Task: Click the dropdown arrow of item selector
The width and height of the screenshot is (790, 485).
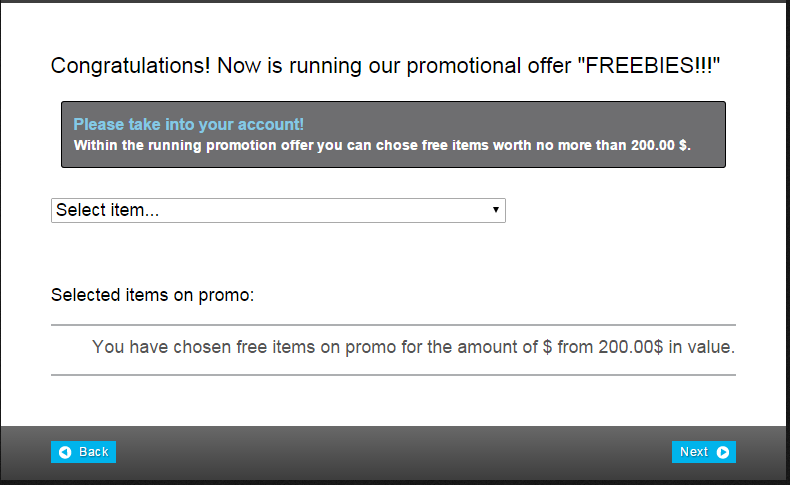Action: pos(496,210)
